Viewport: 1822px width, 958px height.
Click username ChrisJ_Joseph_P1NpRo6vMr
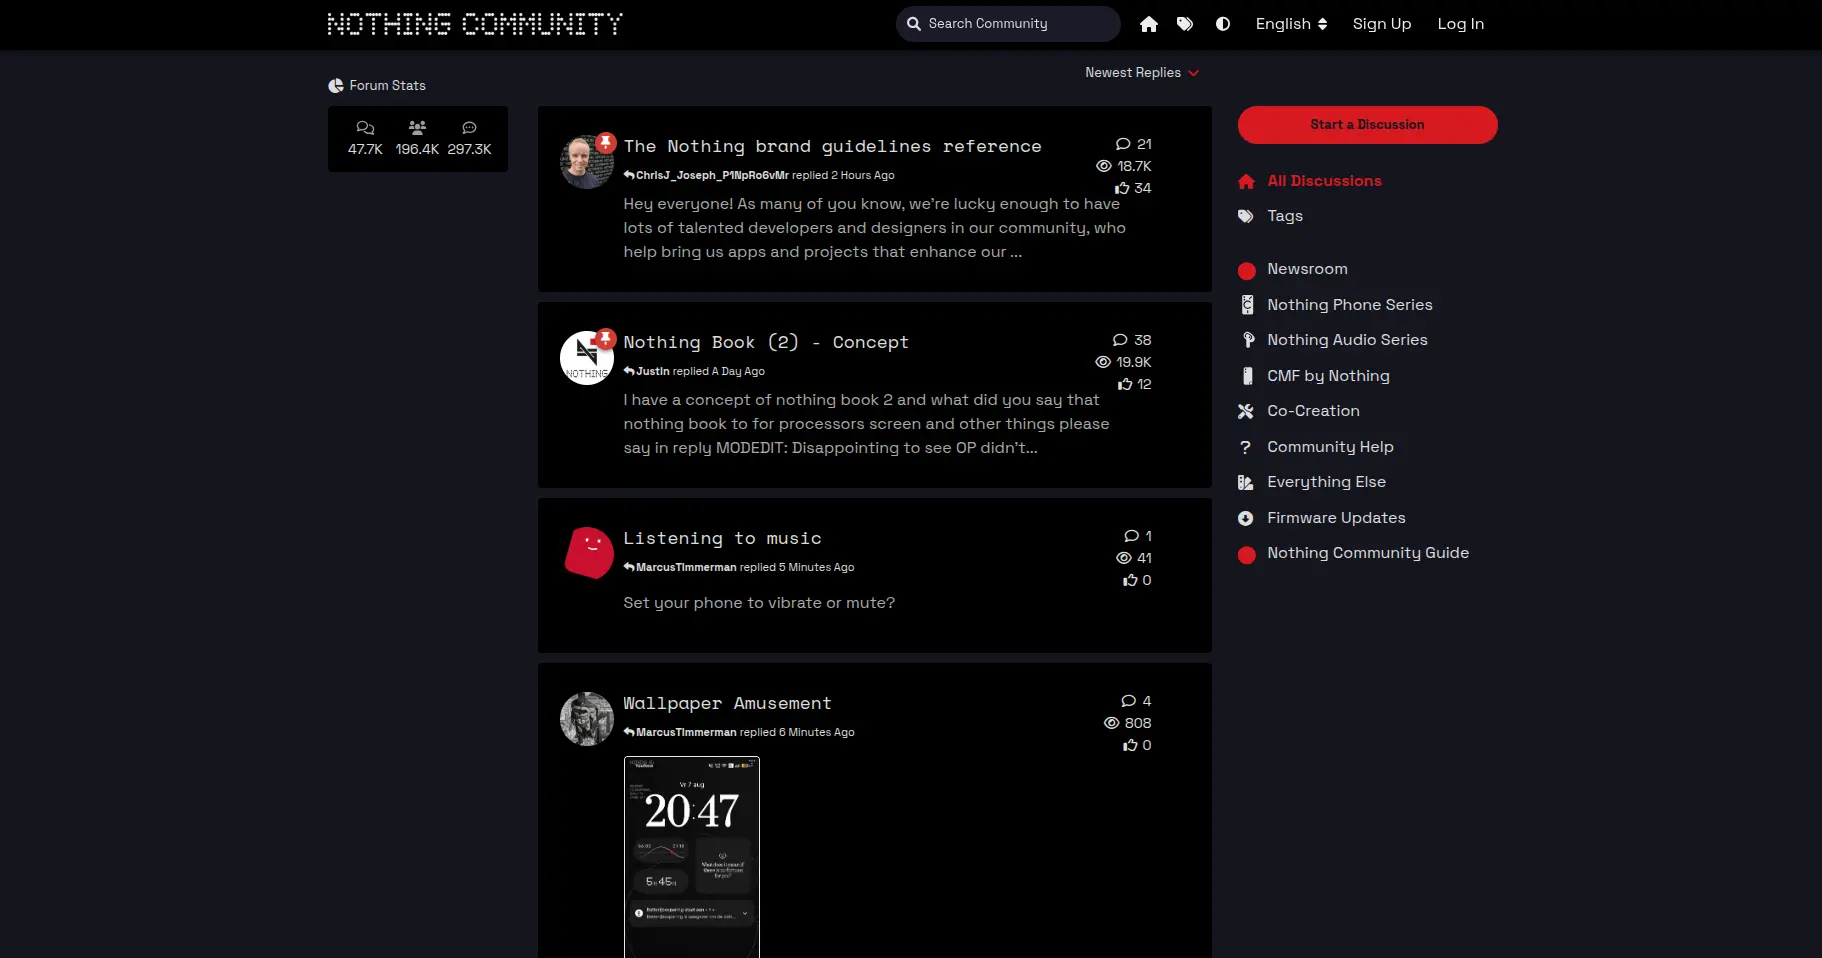712,175
